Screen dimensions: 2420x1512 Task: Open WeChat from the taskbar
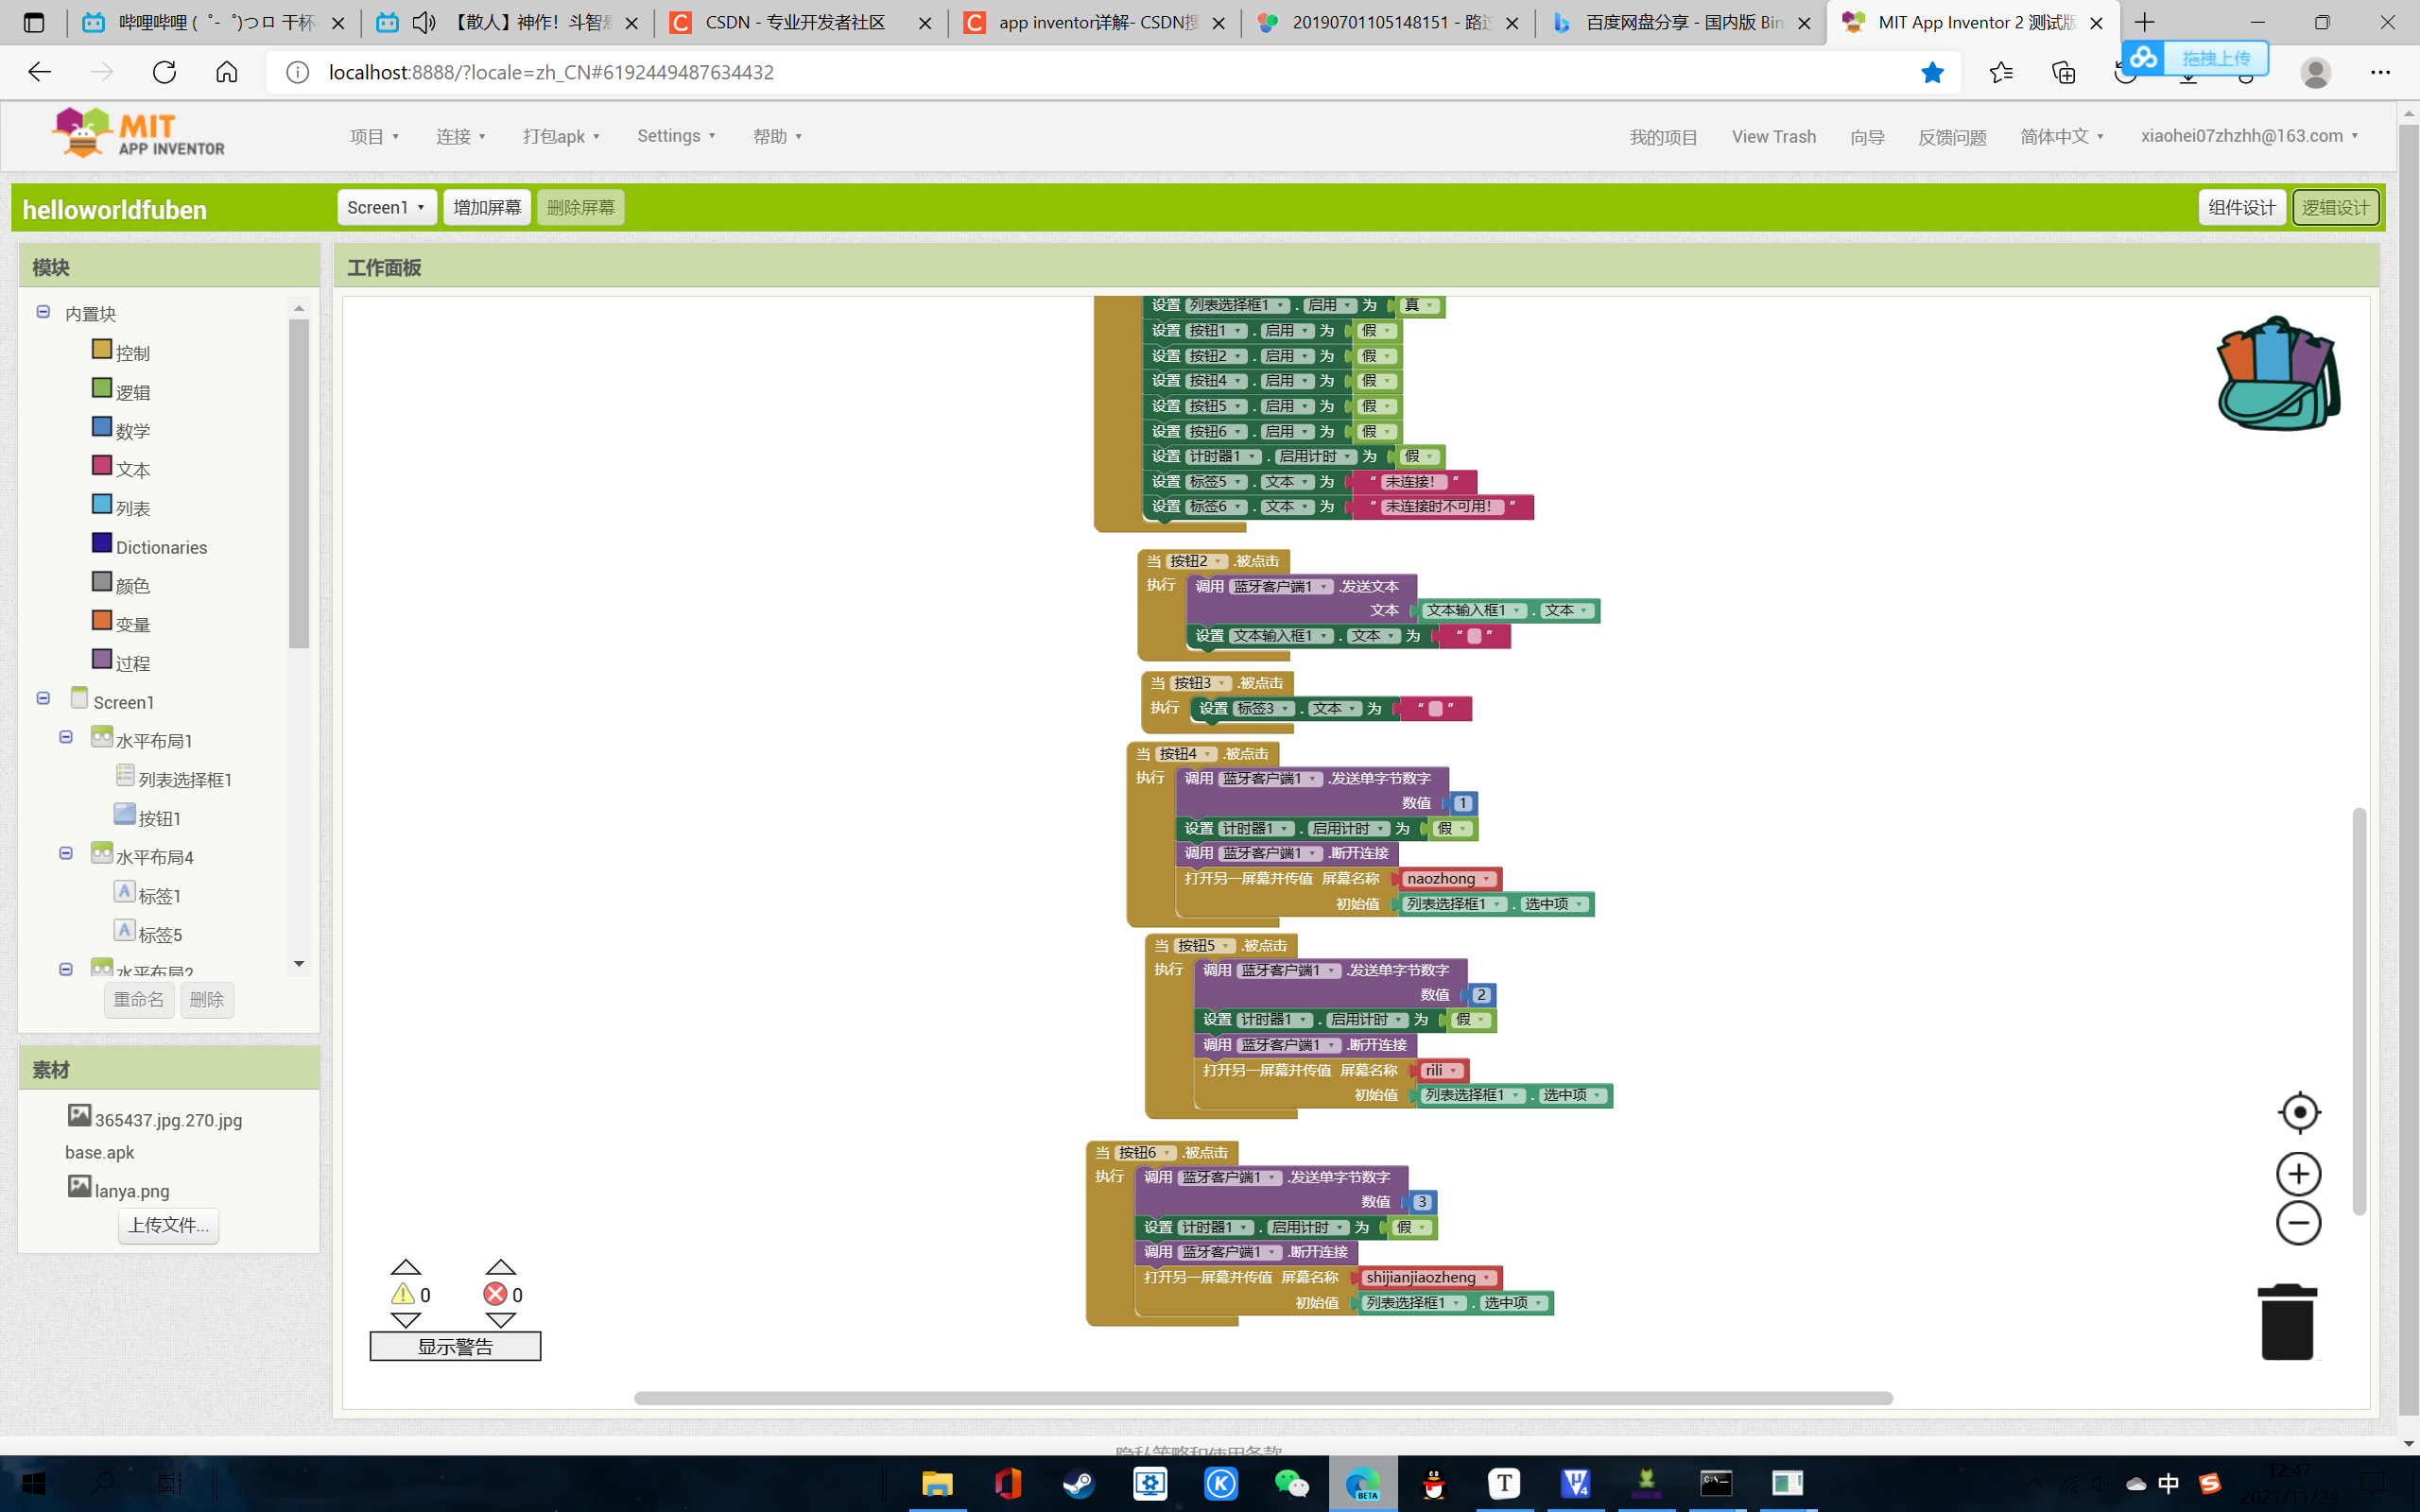(1292, 1483)
